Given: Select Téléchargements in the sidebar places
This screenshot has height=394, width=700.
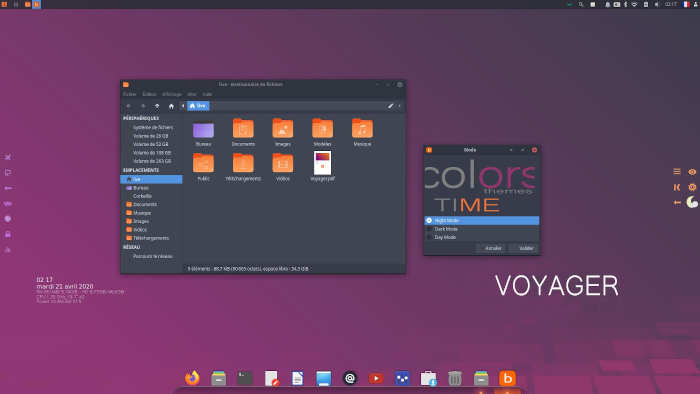Looking at the screenshot, I should [x=151, y=238].
